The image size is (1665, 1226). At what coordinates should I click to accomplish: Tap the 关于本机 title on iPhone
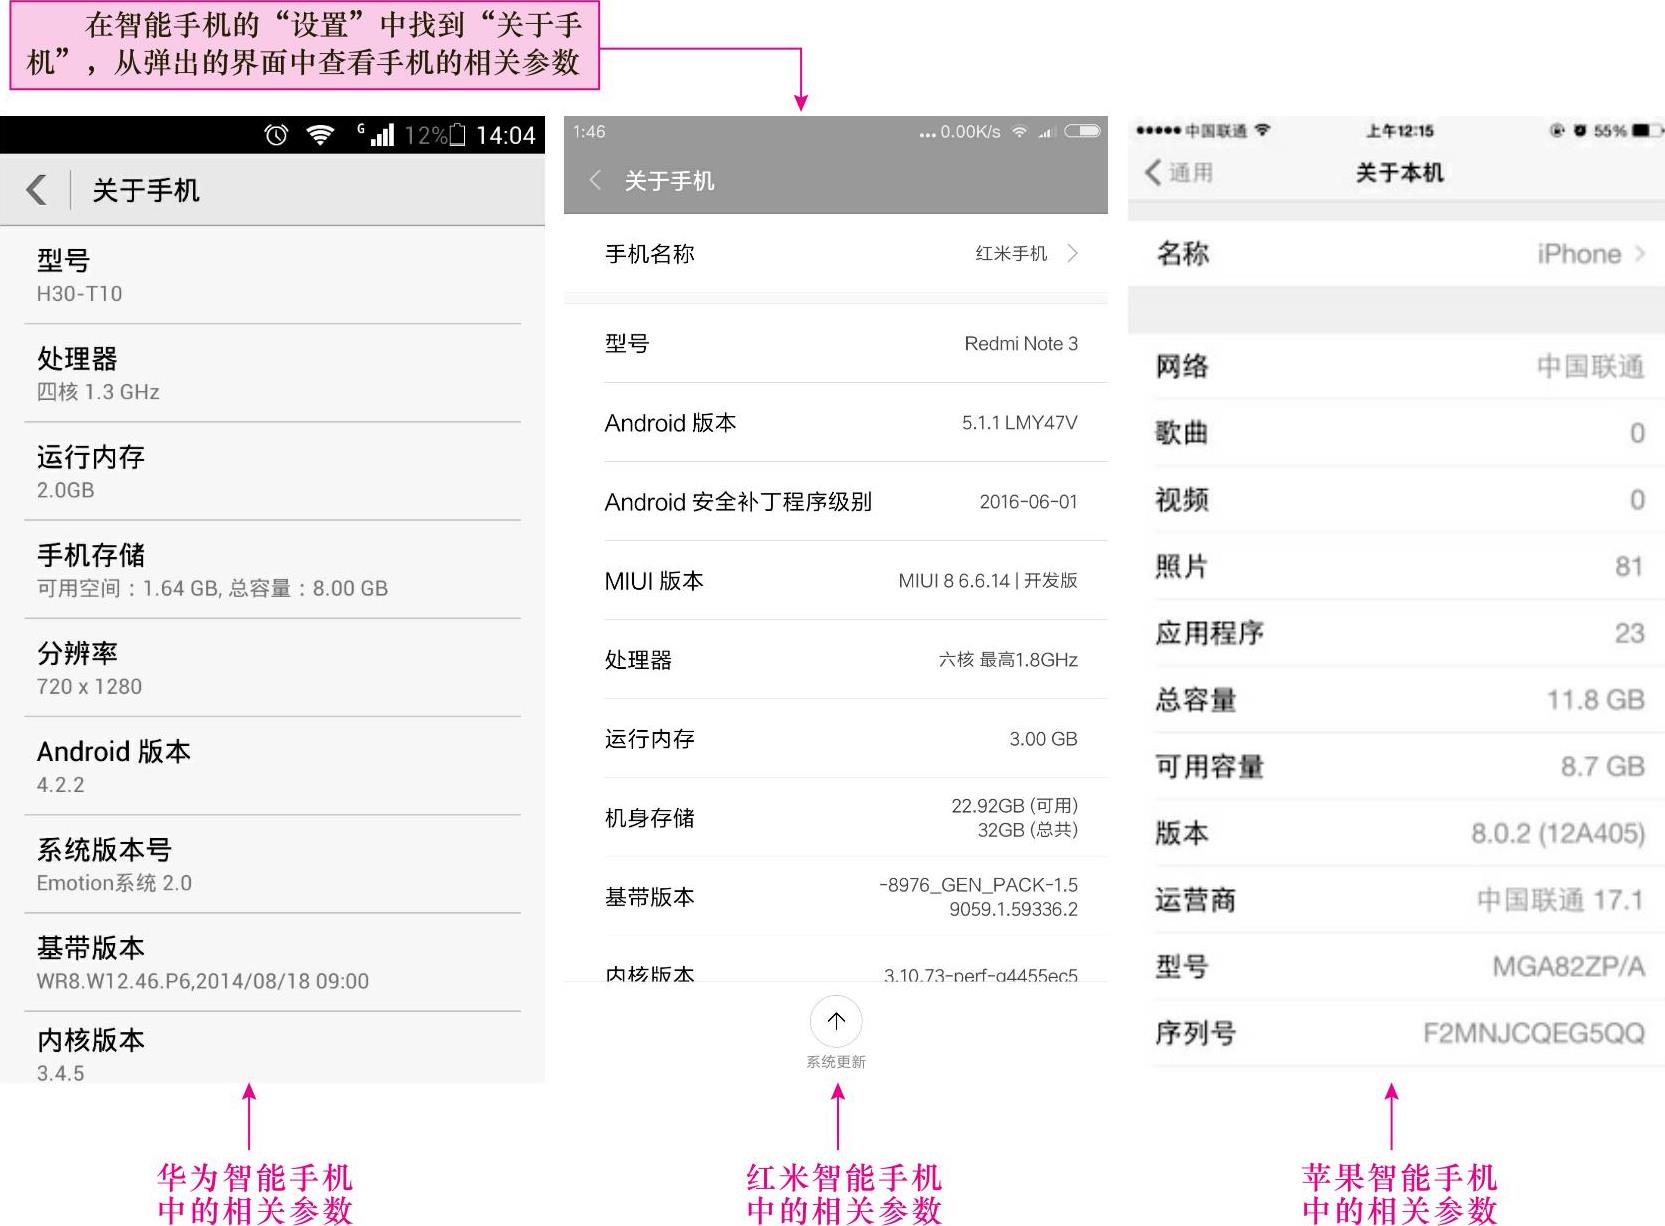pyautogui.click(x=1399, y=173)
